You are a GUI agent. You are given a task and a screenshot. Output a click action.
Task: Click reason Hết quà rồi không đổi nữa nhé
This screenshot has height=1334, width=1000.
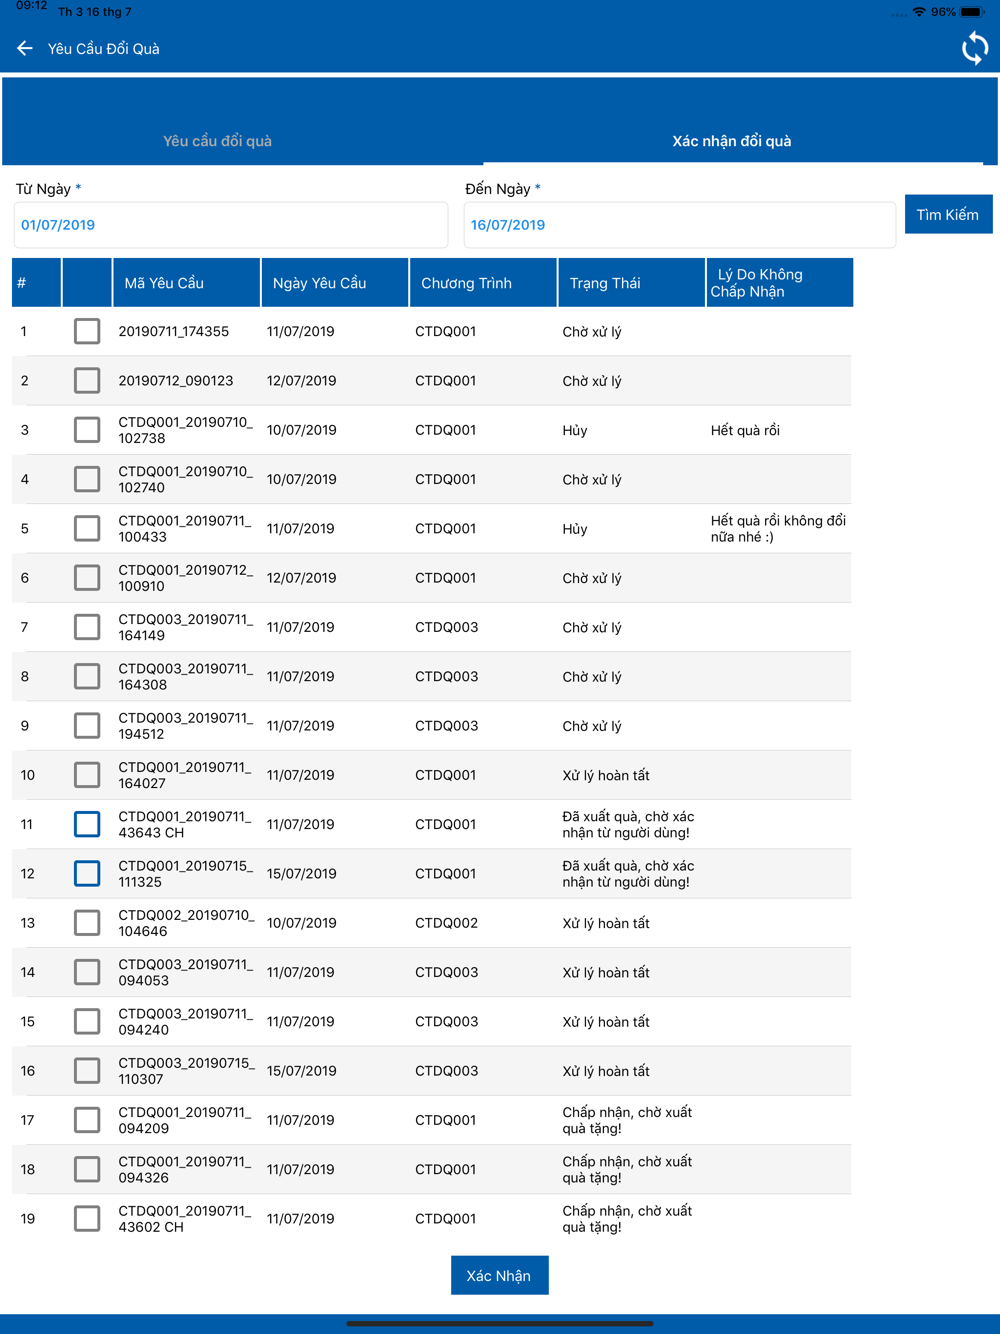(778, 528)
